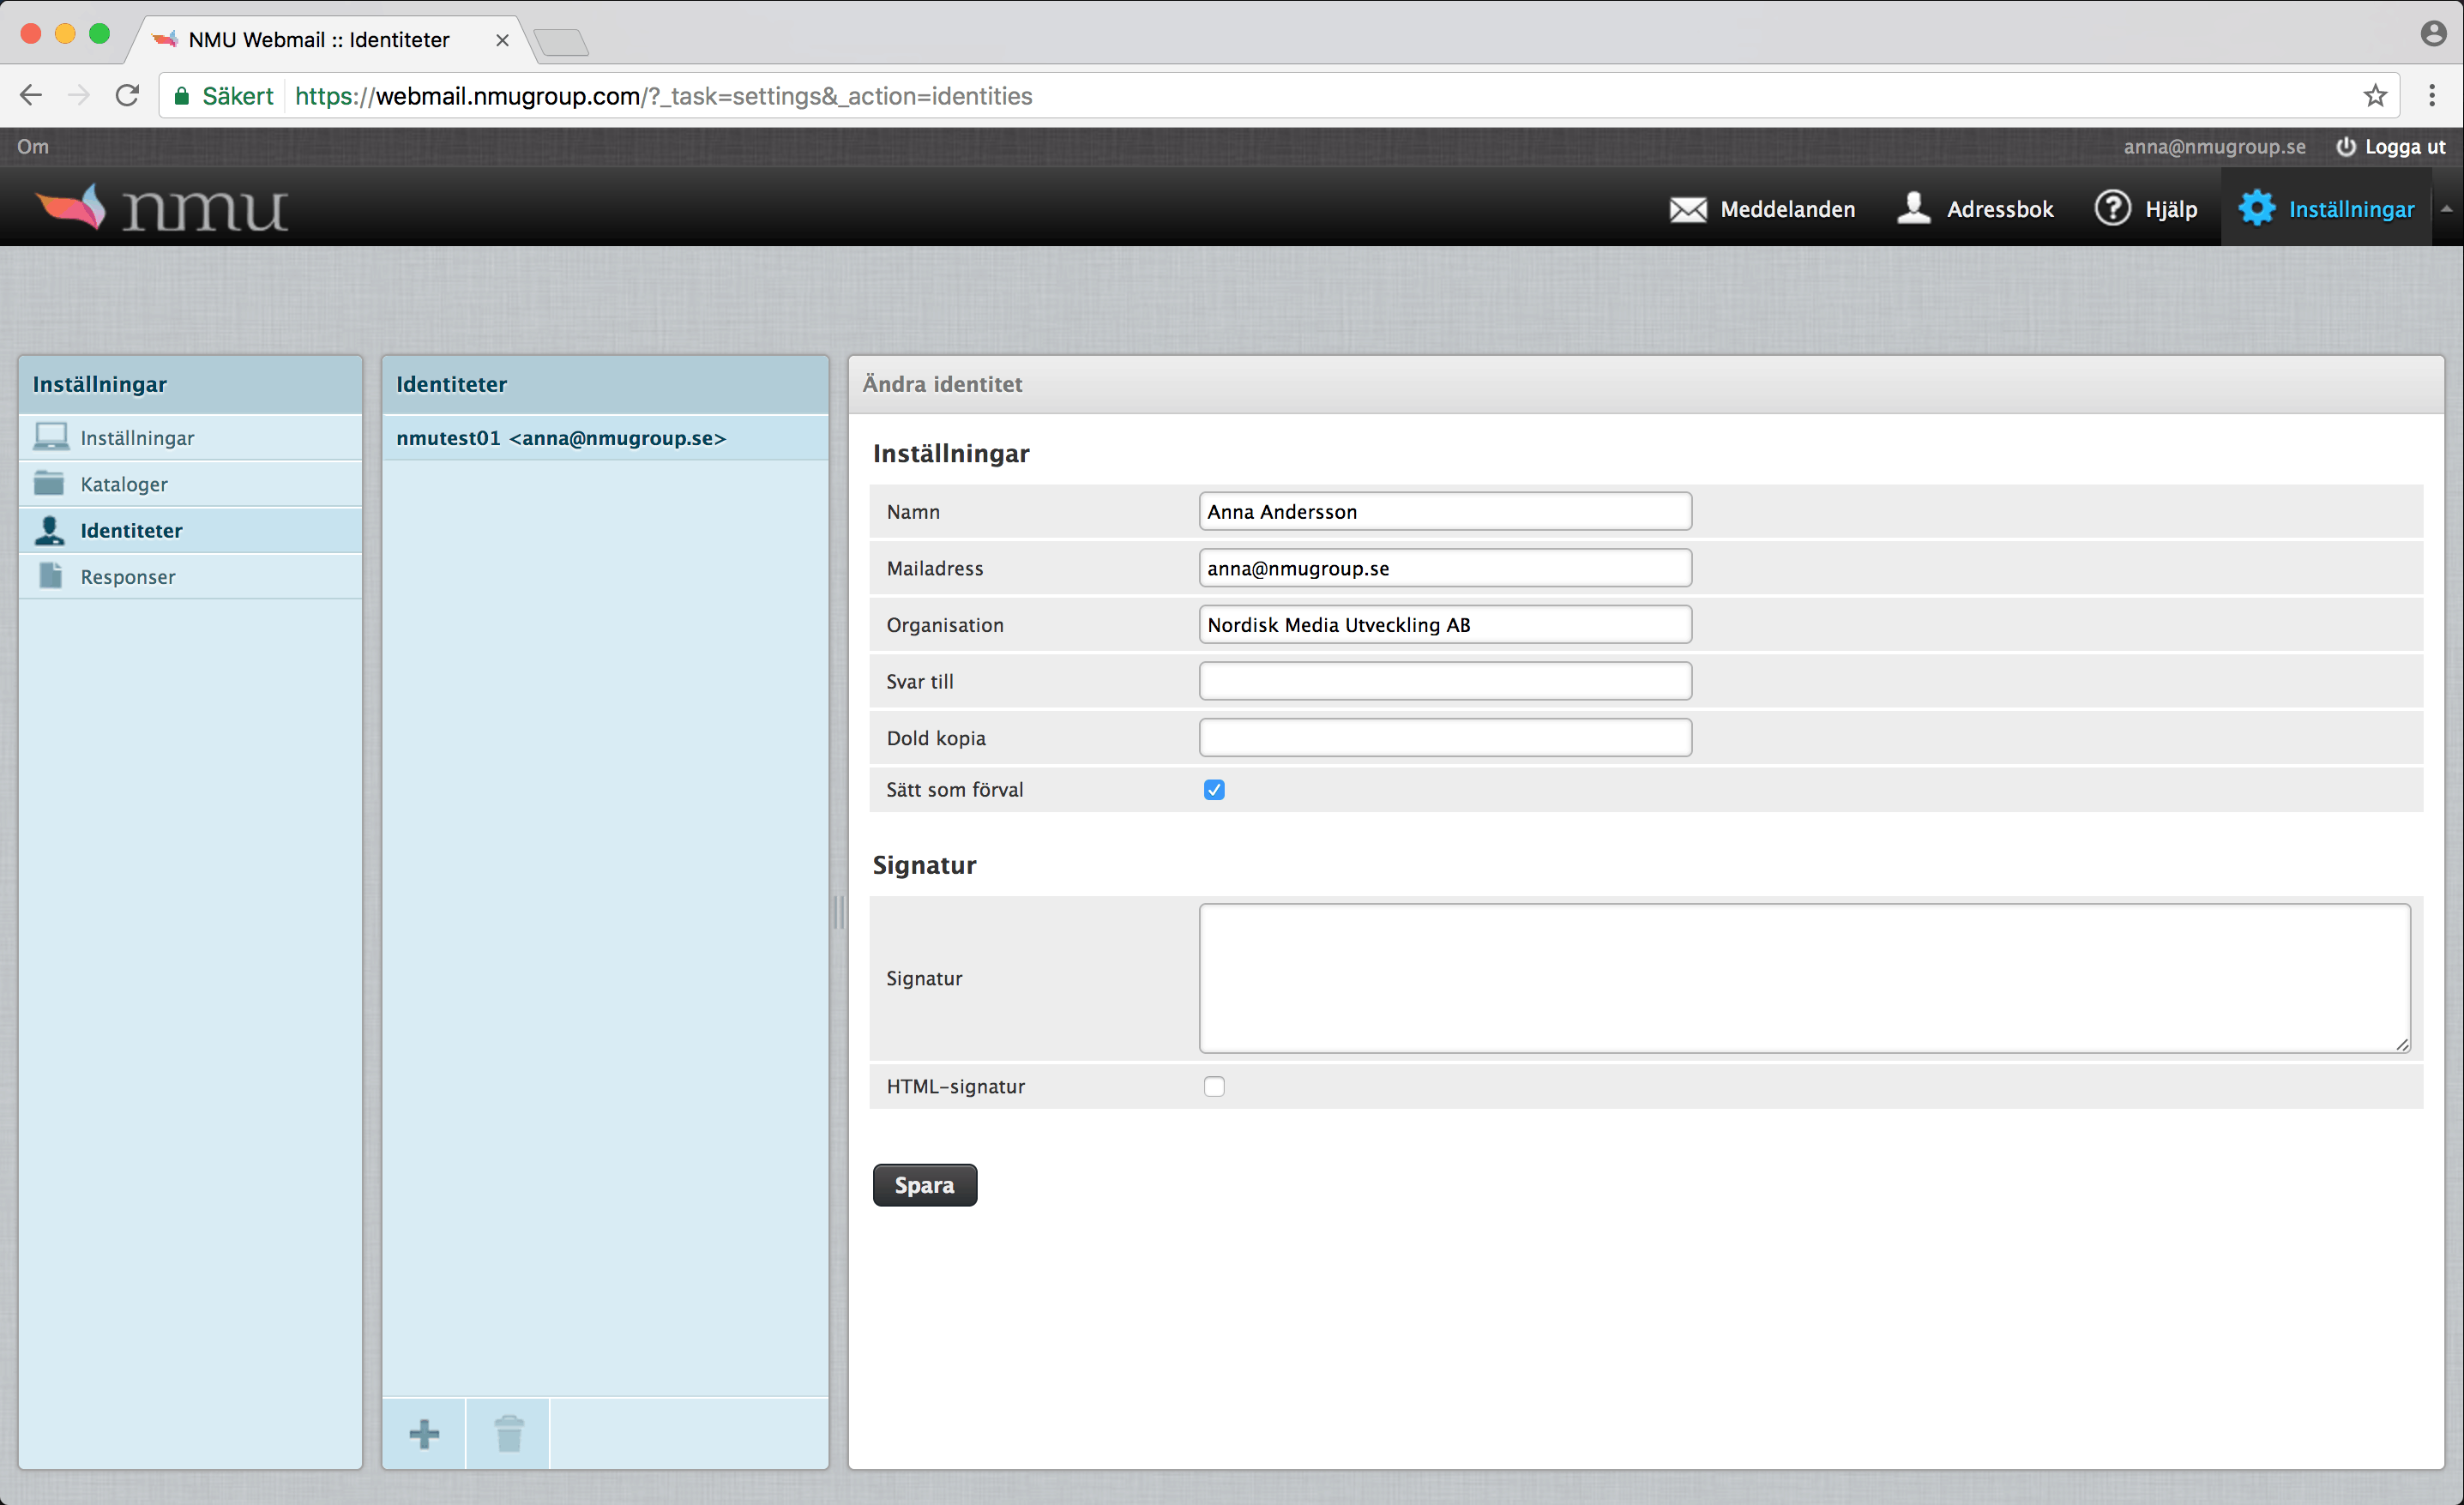Click the Svar till input field
The image size is (2464, 1505).
click(1444, 682)
